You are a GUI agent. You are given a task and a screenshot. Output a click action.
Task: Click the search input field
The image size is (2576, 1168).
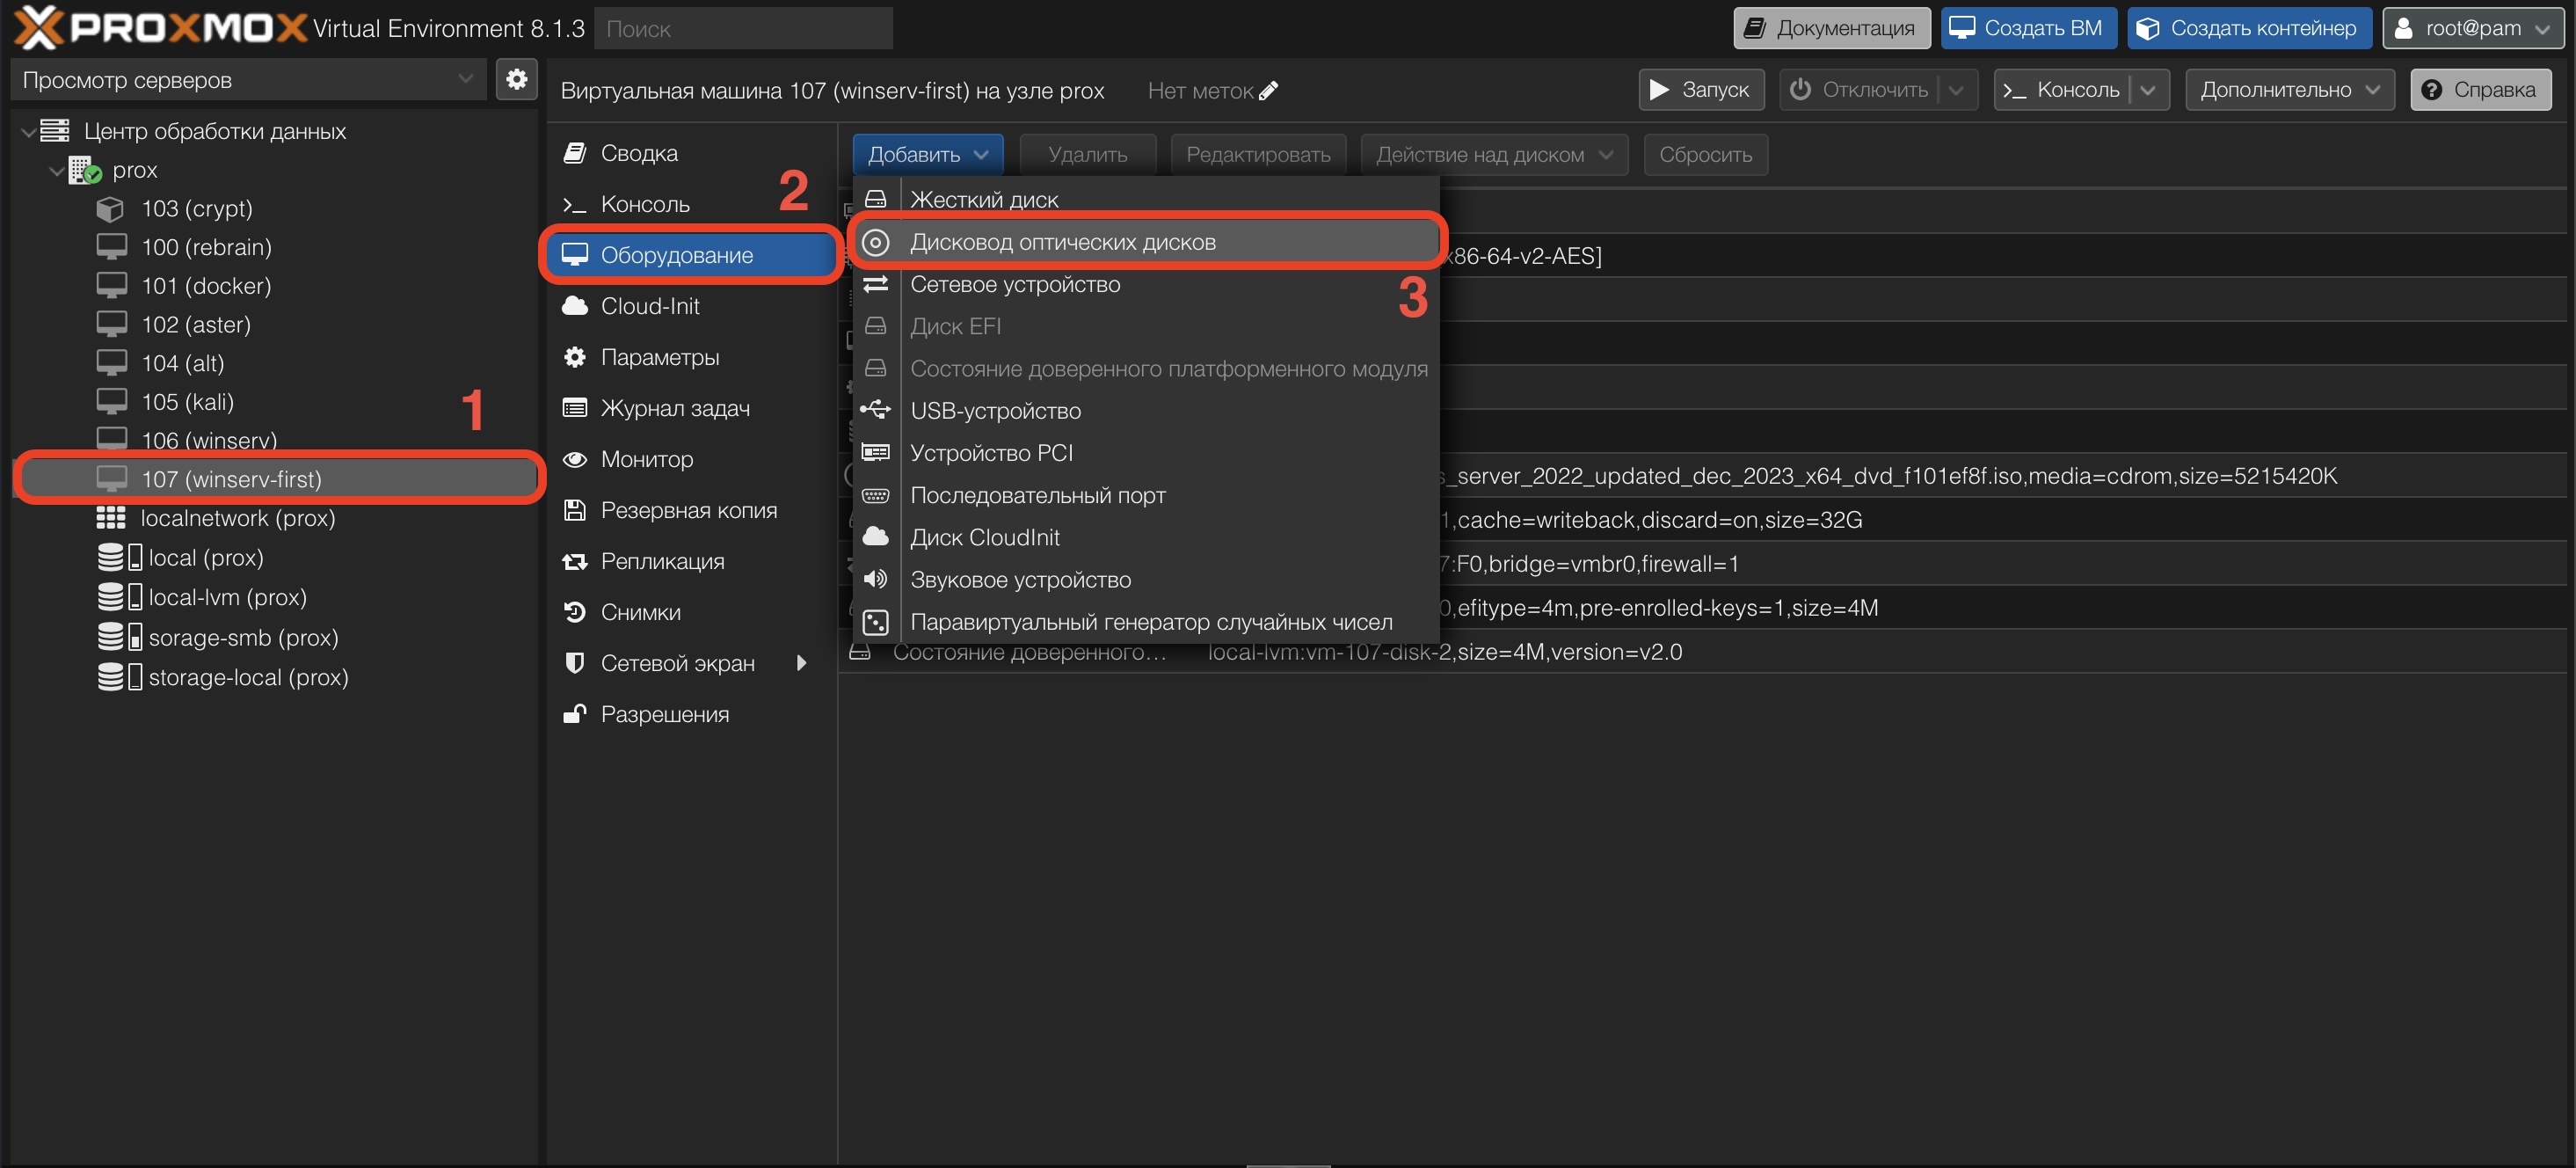point(742,29)
